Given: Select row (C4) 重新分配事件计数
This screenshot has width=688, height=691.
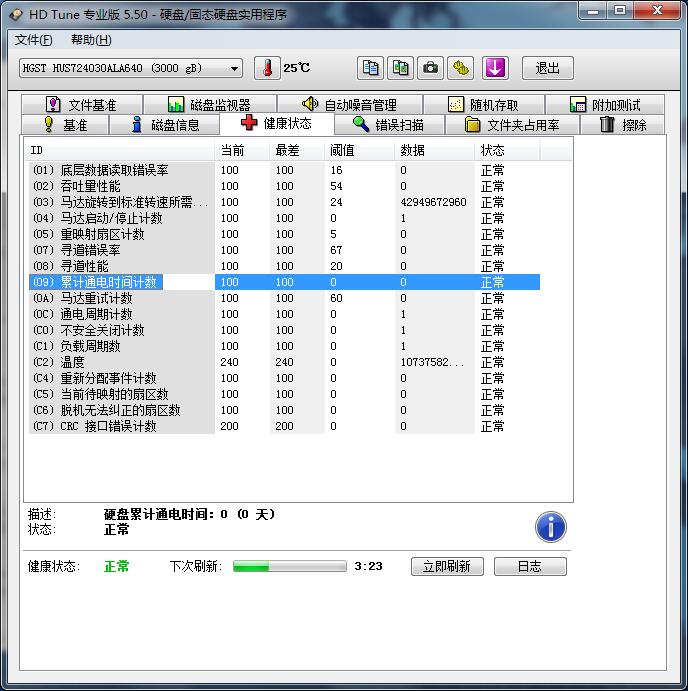Looking at the screenshot, I should [285, 378].
